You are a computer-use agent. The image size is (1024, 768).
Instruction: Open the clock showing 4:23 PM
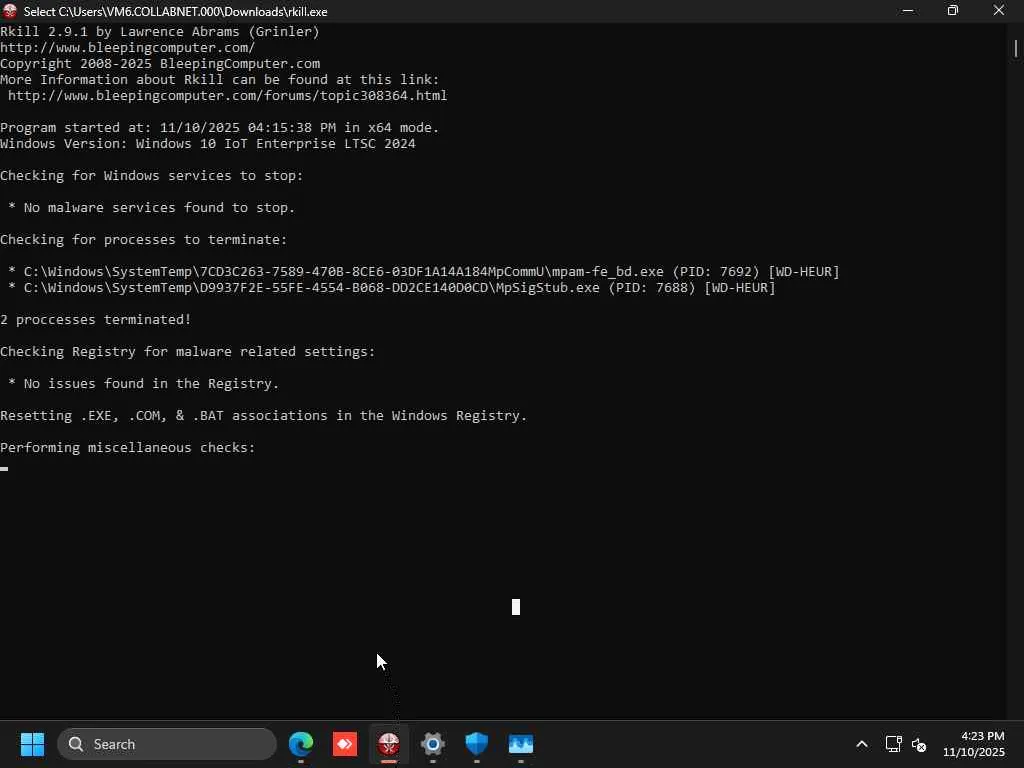click(974, 744)
